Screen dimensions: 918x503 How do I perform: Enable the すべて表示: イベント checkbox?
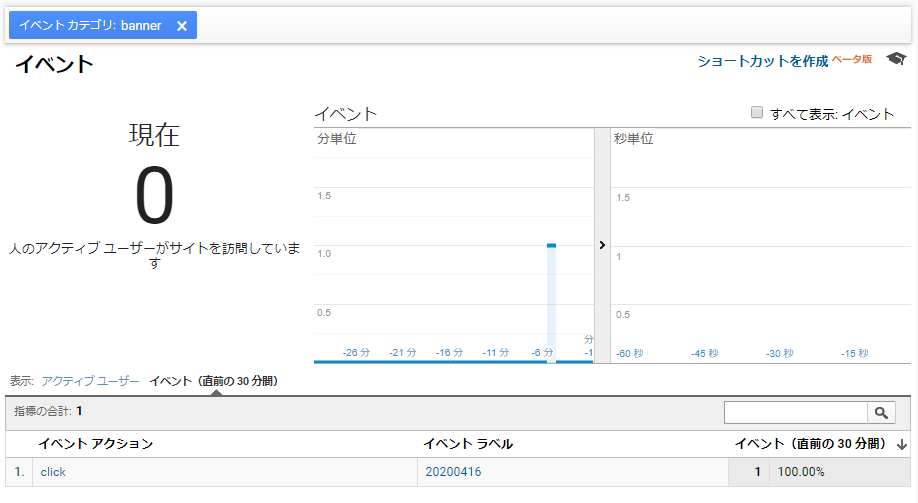[x=756, y=112]
